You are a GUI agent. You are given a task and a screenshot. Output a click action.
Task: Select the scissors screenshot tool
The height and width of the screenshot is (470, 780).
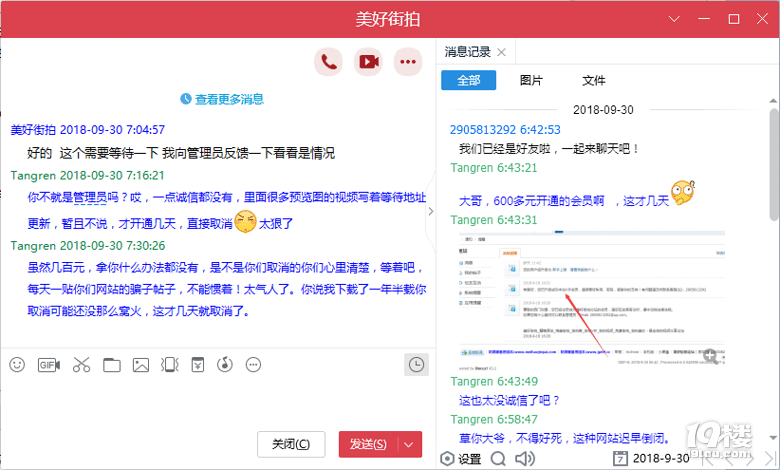[x=81, y=365]
